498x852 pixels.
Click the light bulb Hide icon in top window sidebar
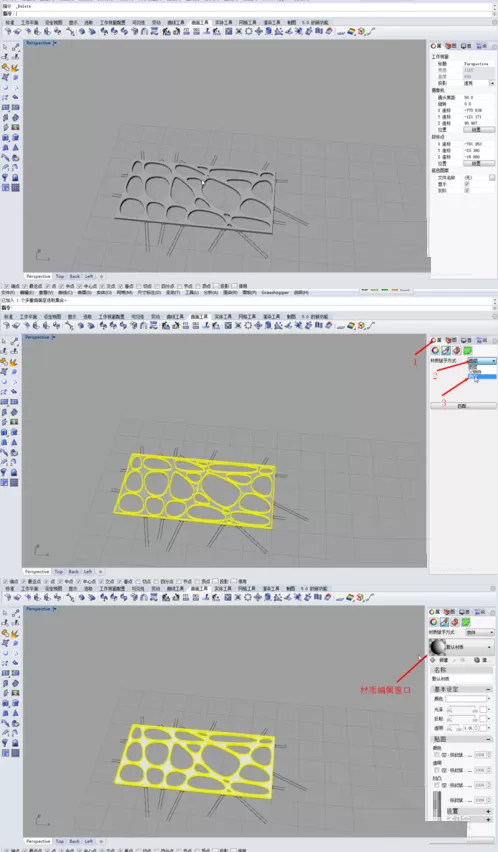[x=5, y=177]
